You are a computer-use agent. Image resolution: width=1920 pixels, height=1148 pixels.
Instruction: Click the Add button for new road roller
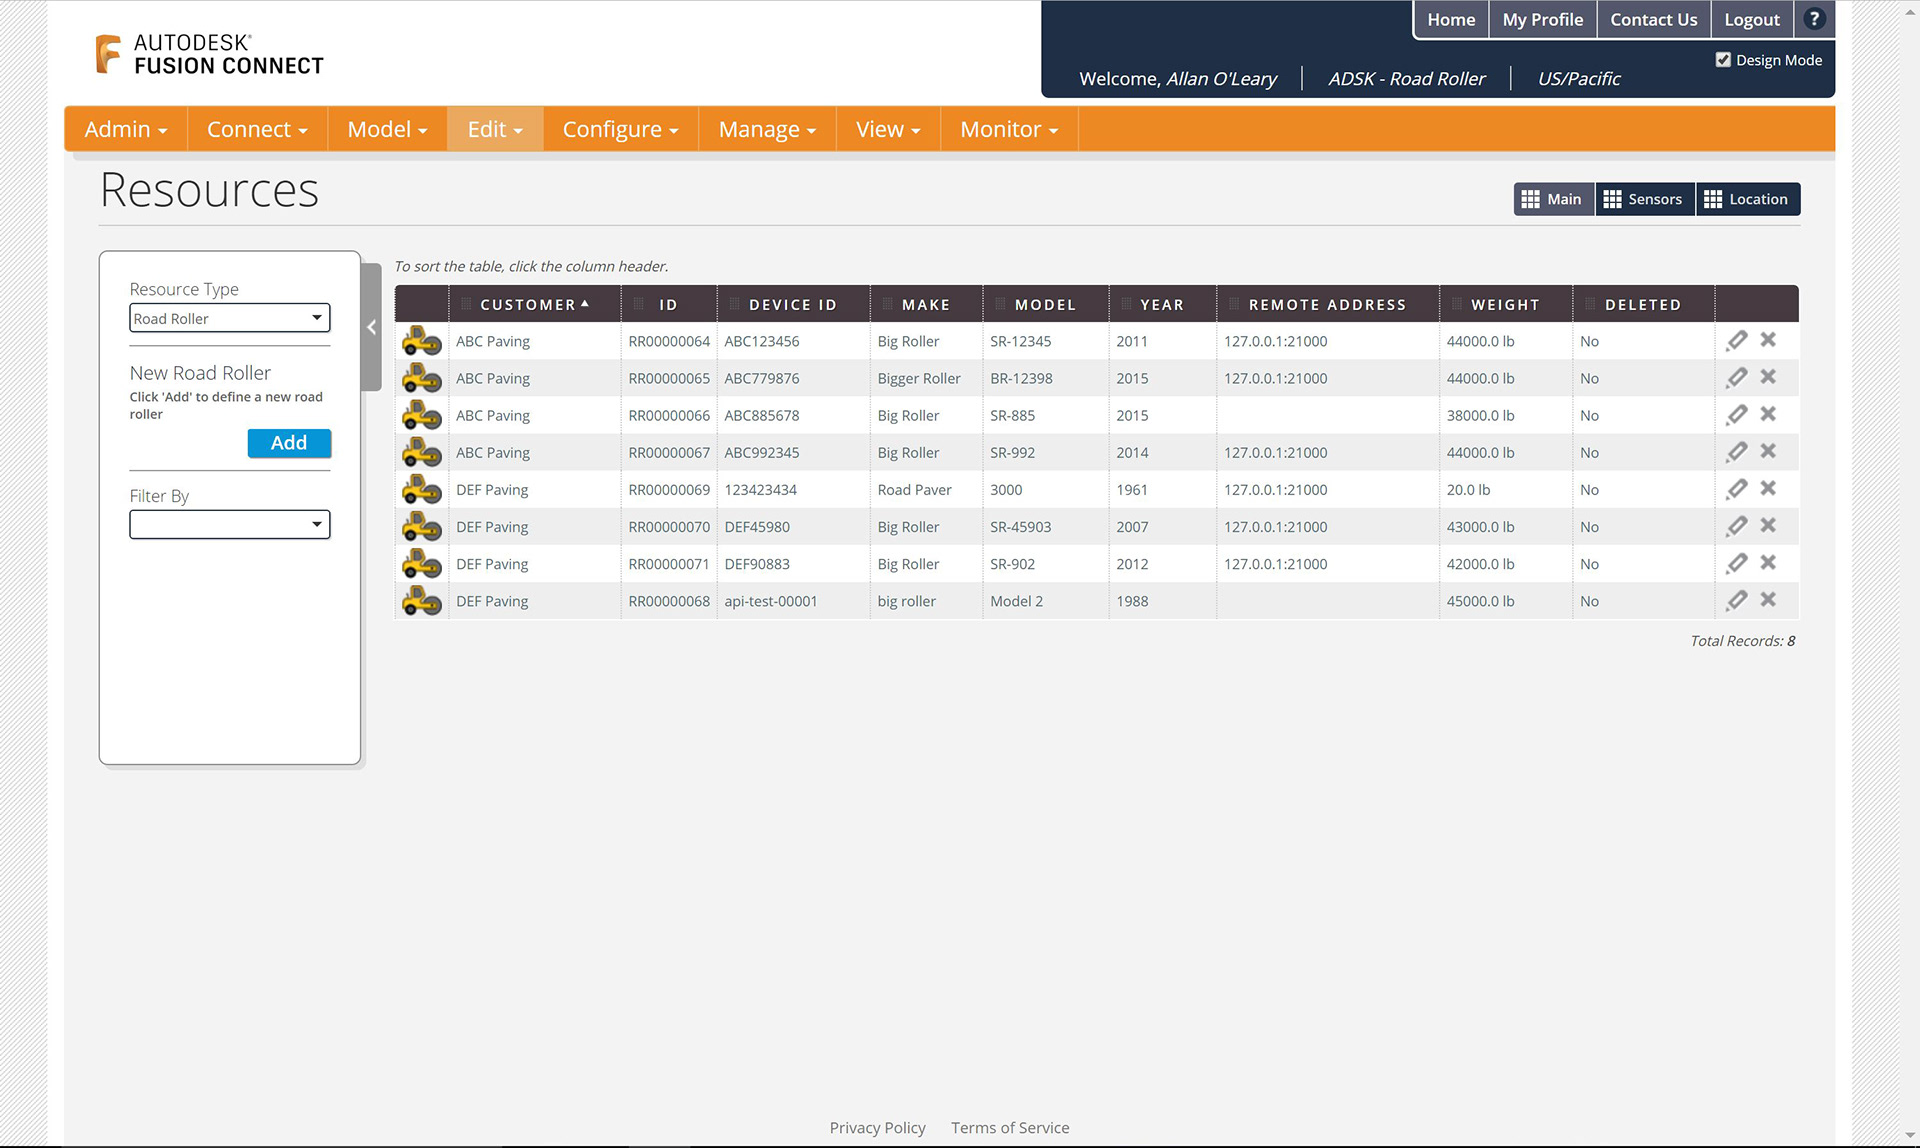289,443
